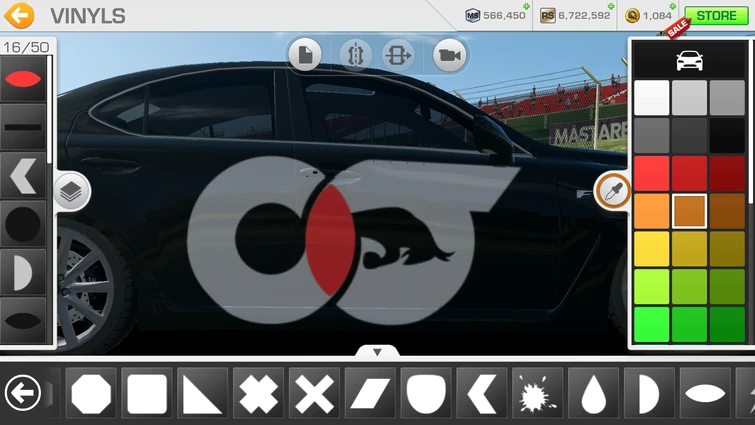Pick the olive yellow swatch
755x425 pixels.
pyautogui.click(x=727, y=249)
